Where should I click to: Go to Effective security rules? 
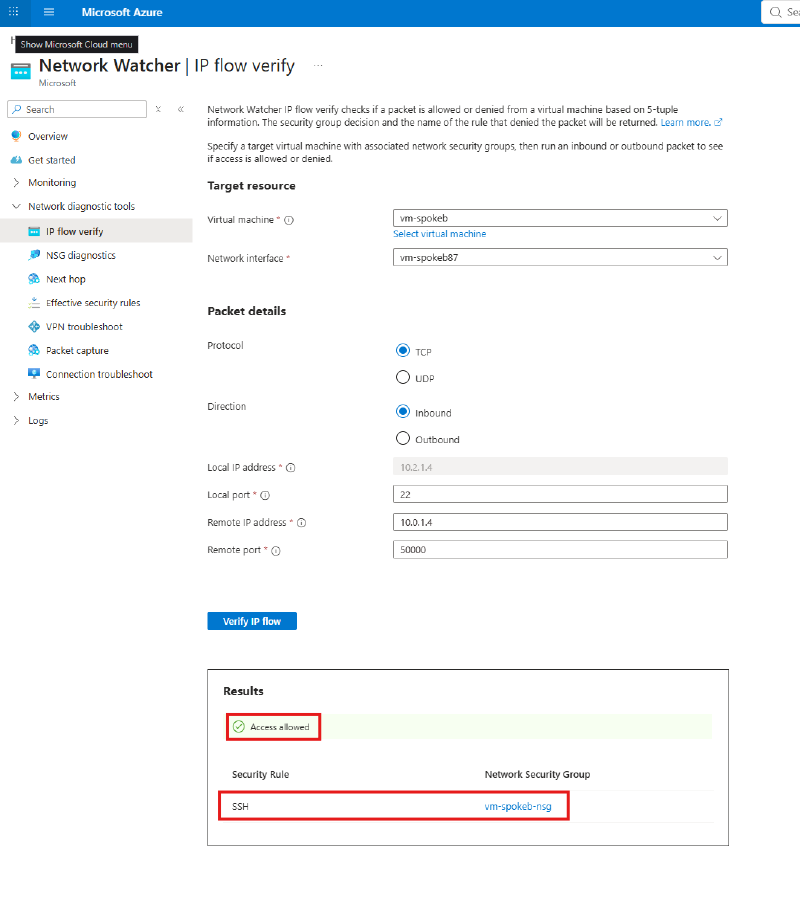(93, 303)
